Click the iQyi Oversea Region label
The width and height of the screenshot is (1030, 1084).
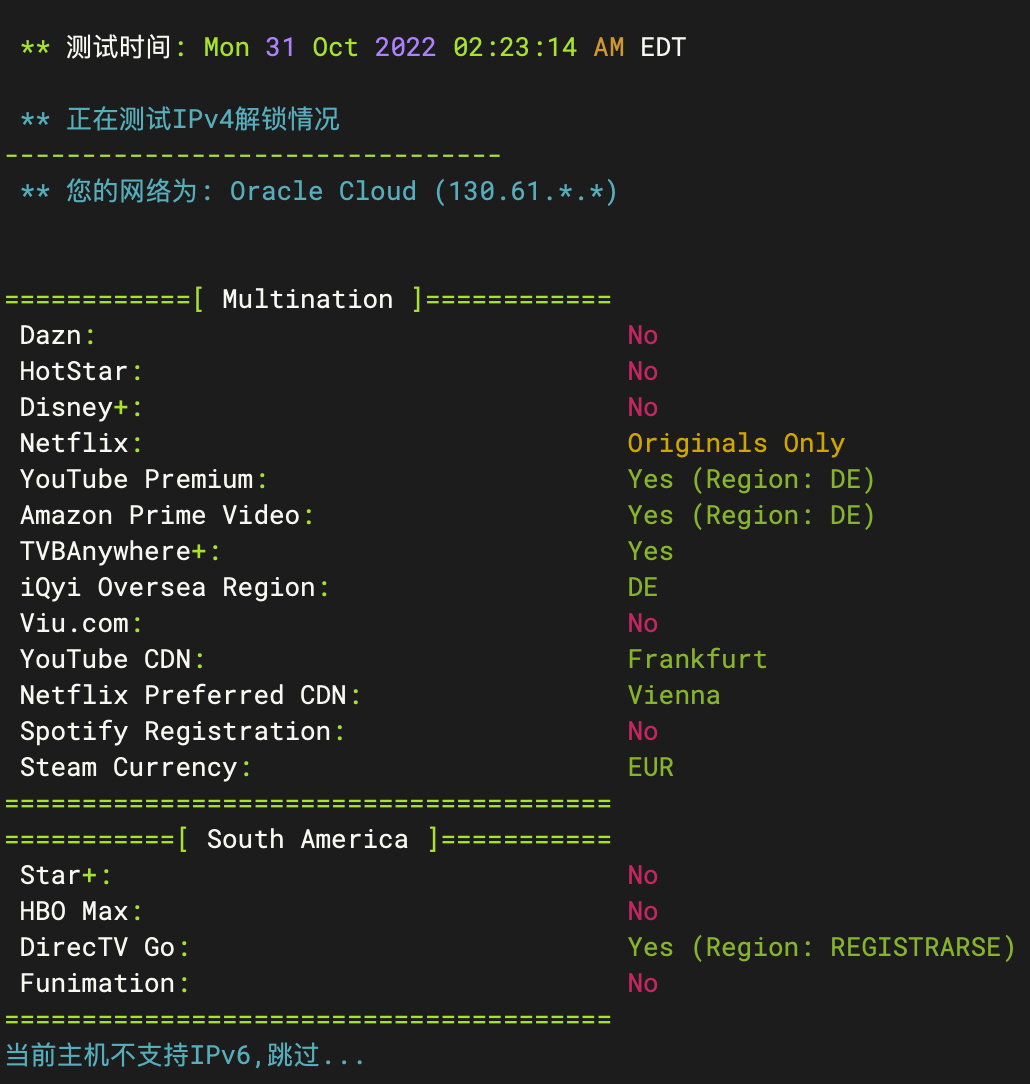(x=167, y=587)
